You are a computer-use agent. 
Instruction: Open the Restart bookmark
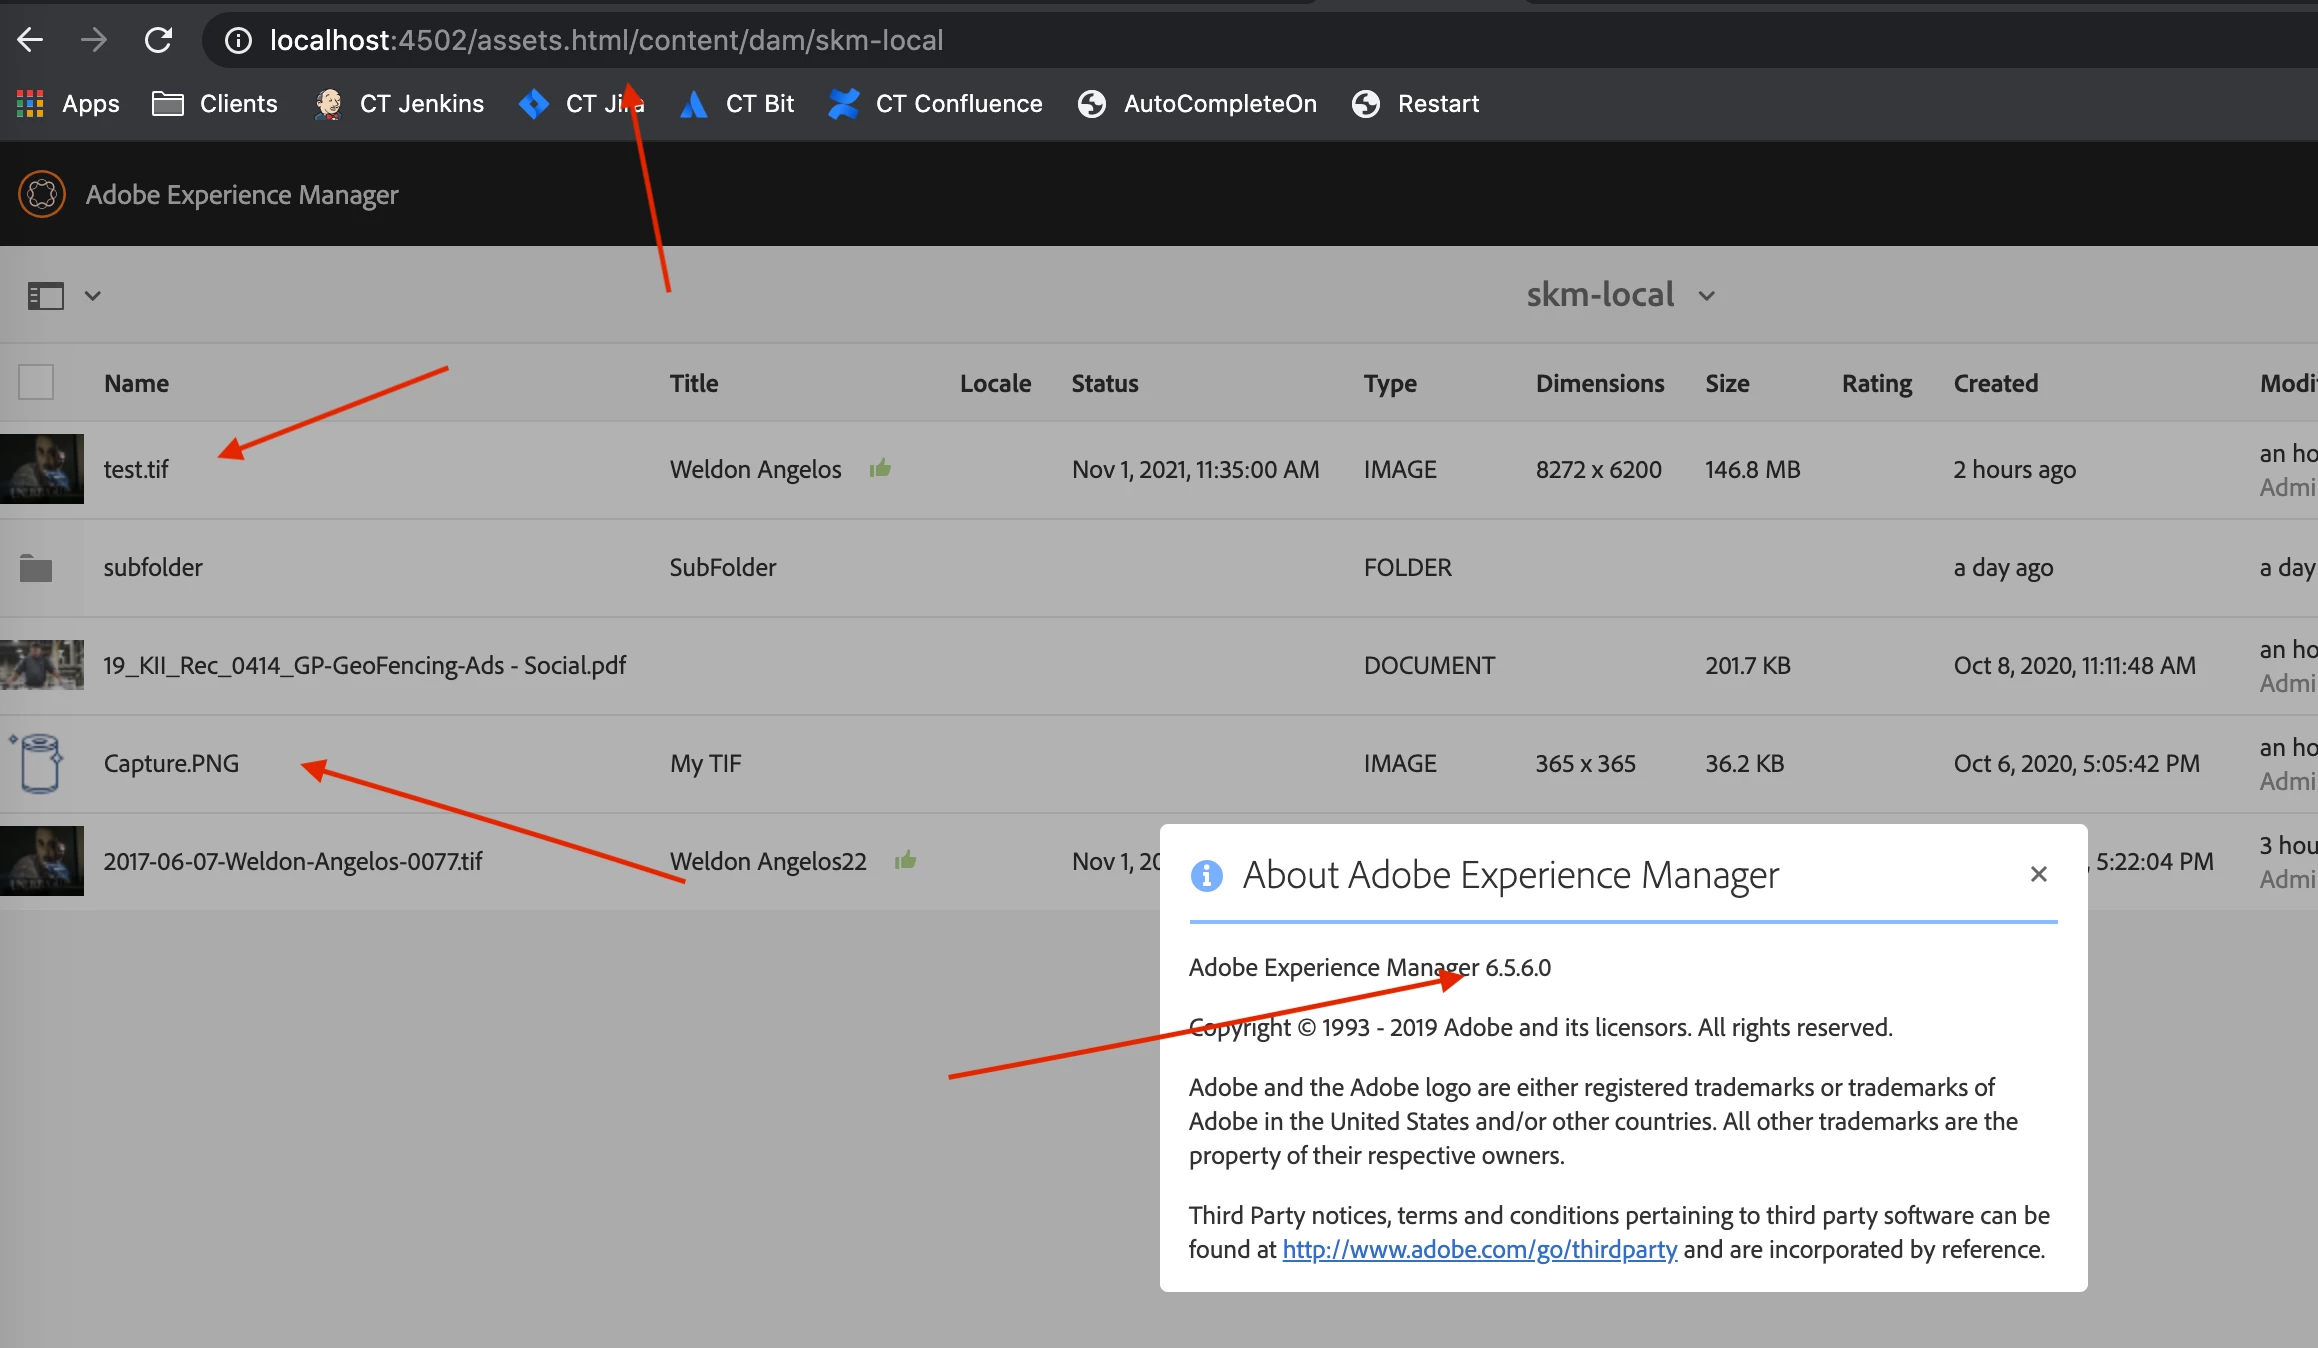[1415, 104]
